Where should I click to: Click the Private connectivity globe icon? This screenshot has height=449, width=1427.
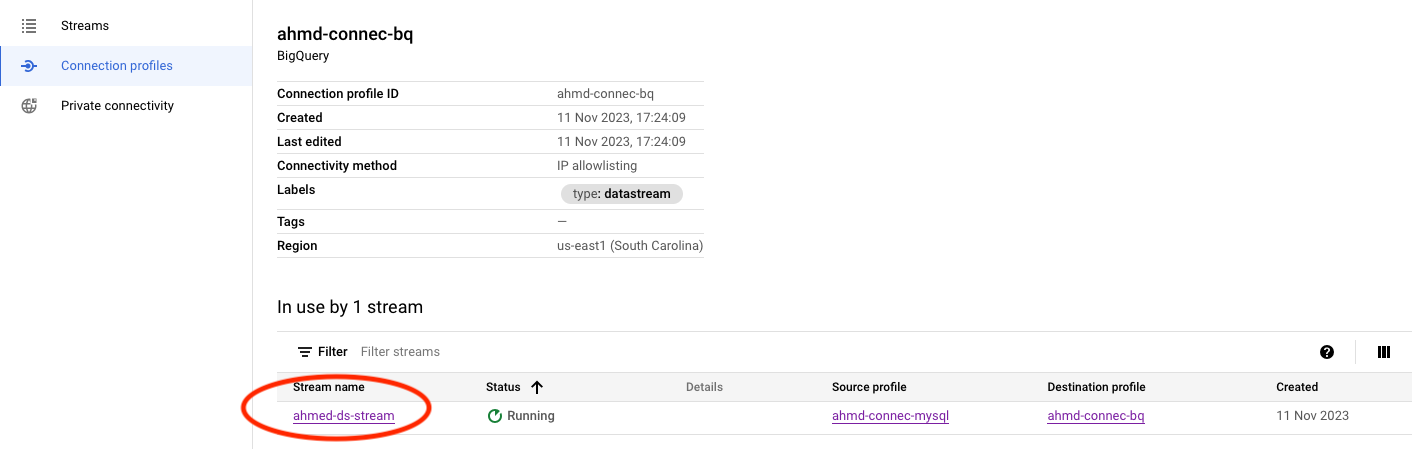pyautogui.click(x=29, y=106)
